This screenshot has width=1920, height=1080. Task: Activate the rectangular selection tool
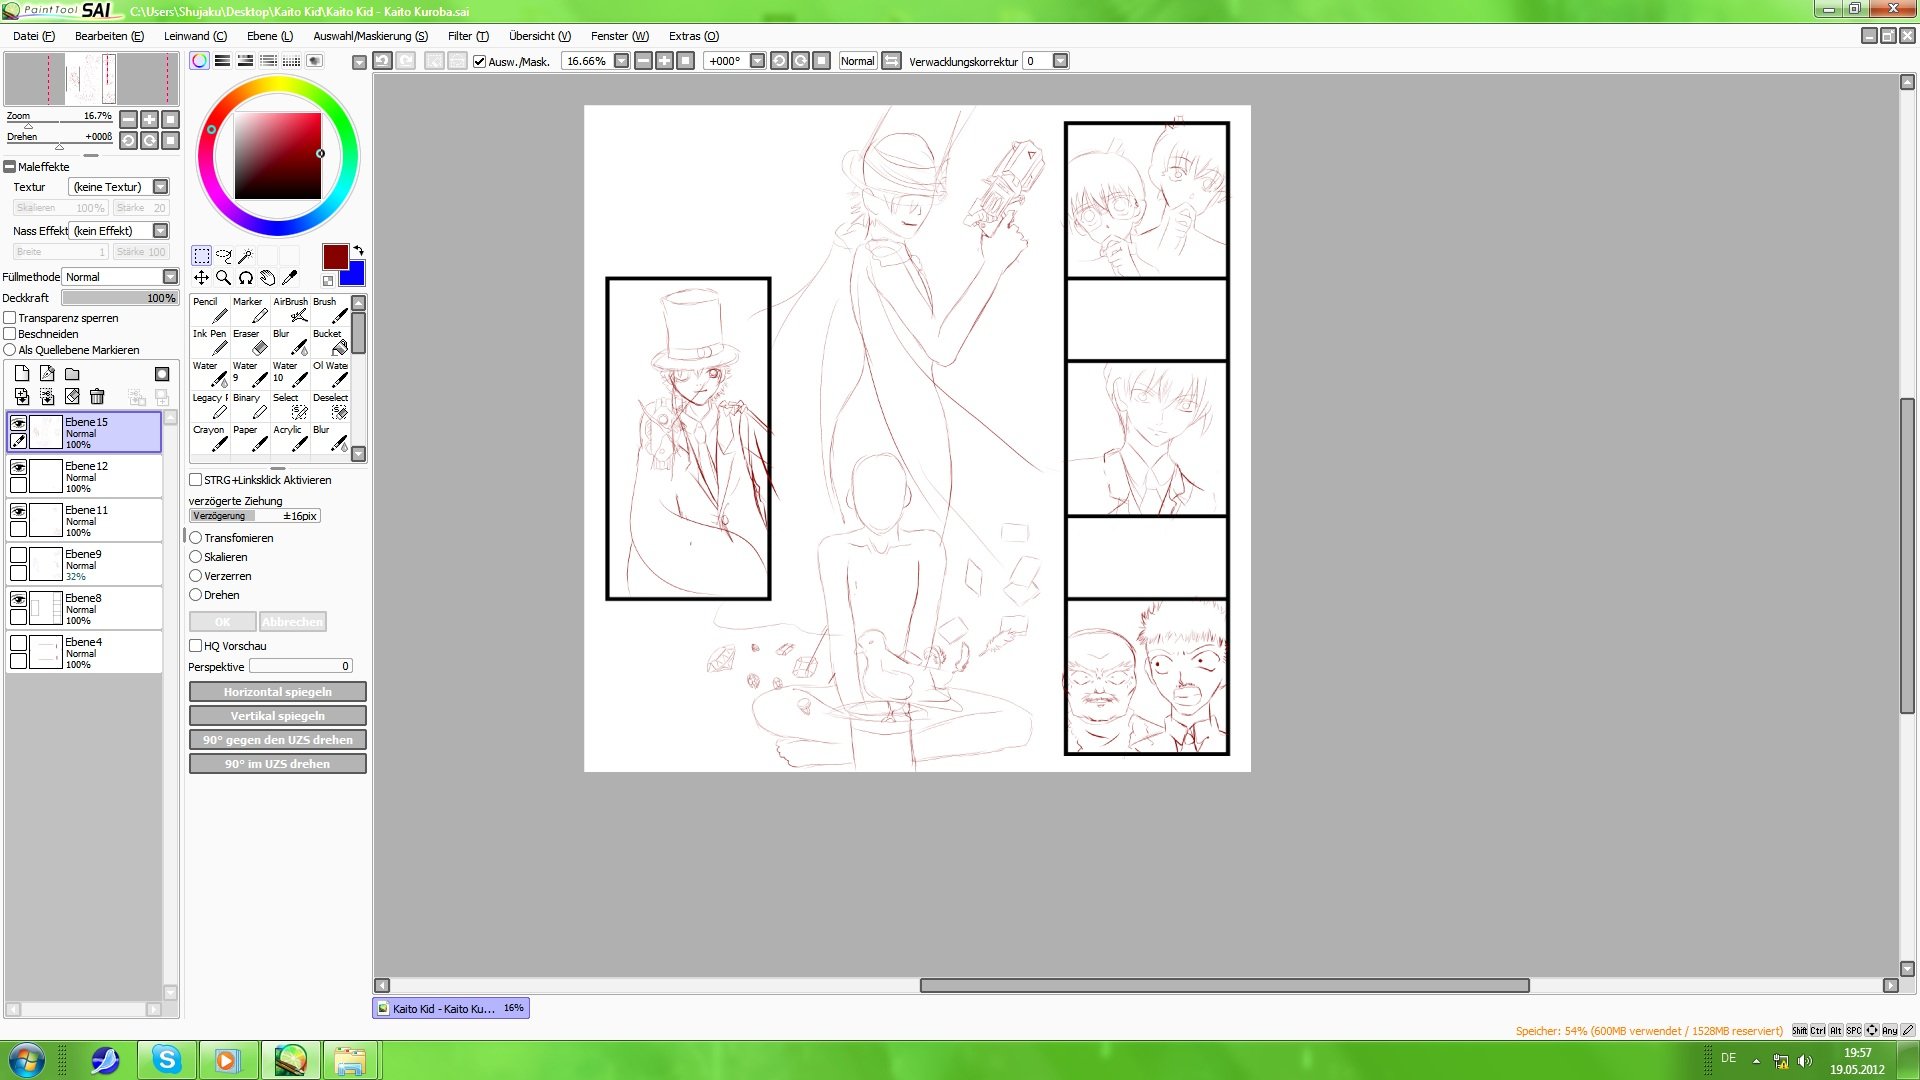coord(201,256)
